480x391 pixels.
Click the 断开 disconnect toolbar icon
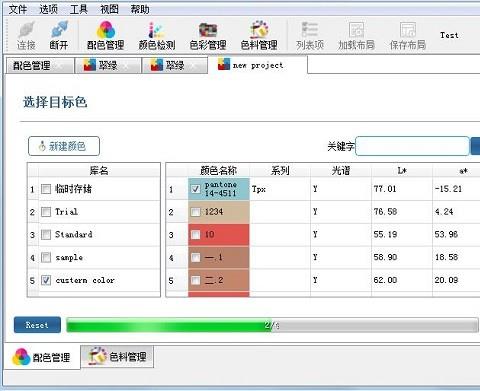pos(59,36)
